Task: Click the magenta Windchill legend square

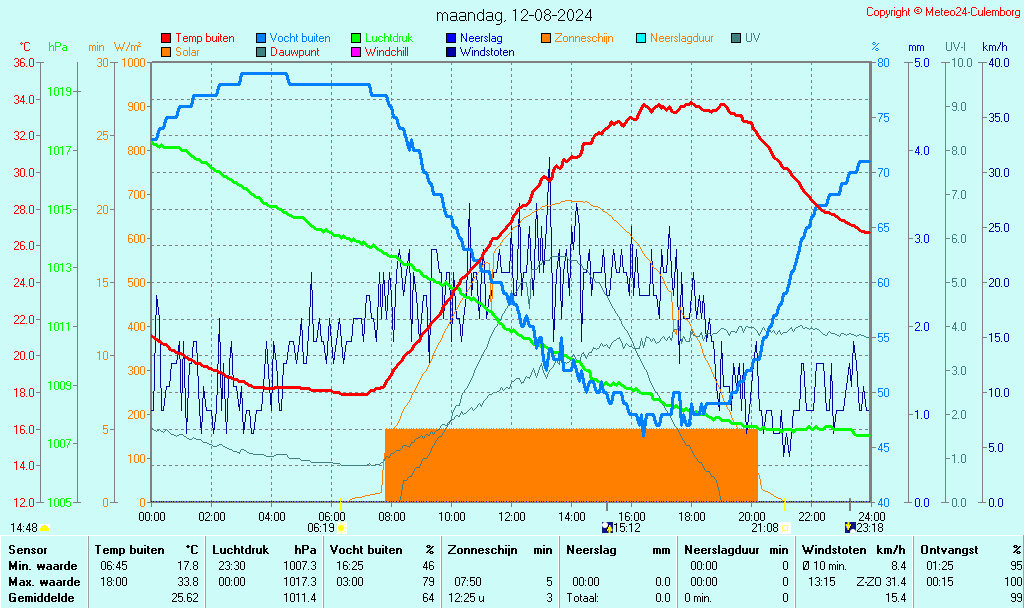Action: pos(357,52)
